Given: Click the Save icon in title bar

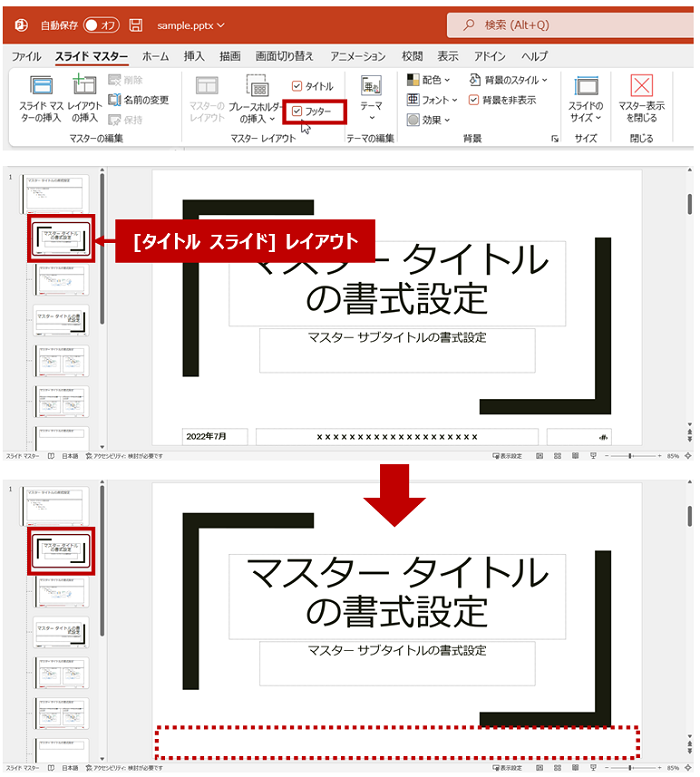Looking at the screenshot, I should (x=136, y=24).
